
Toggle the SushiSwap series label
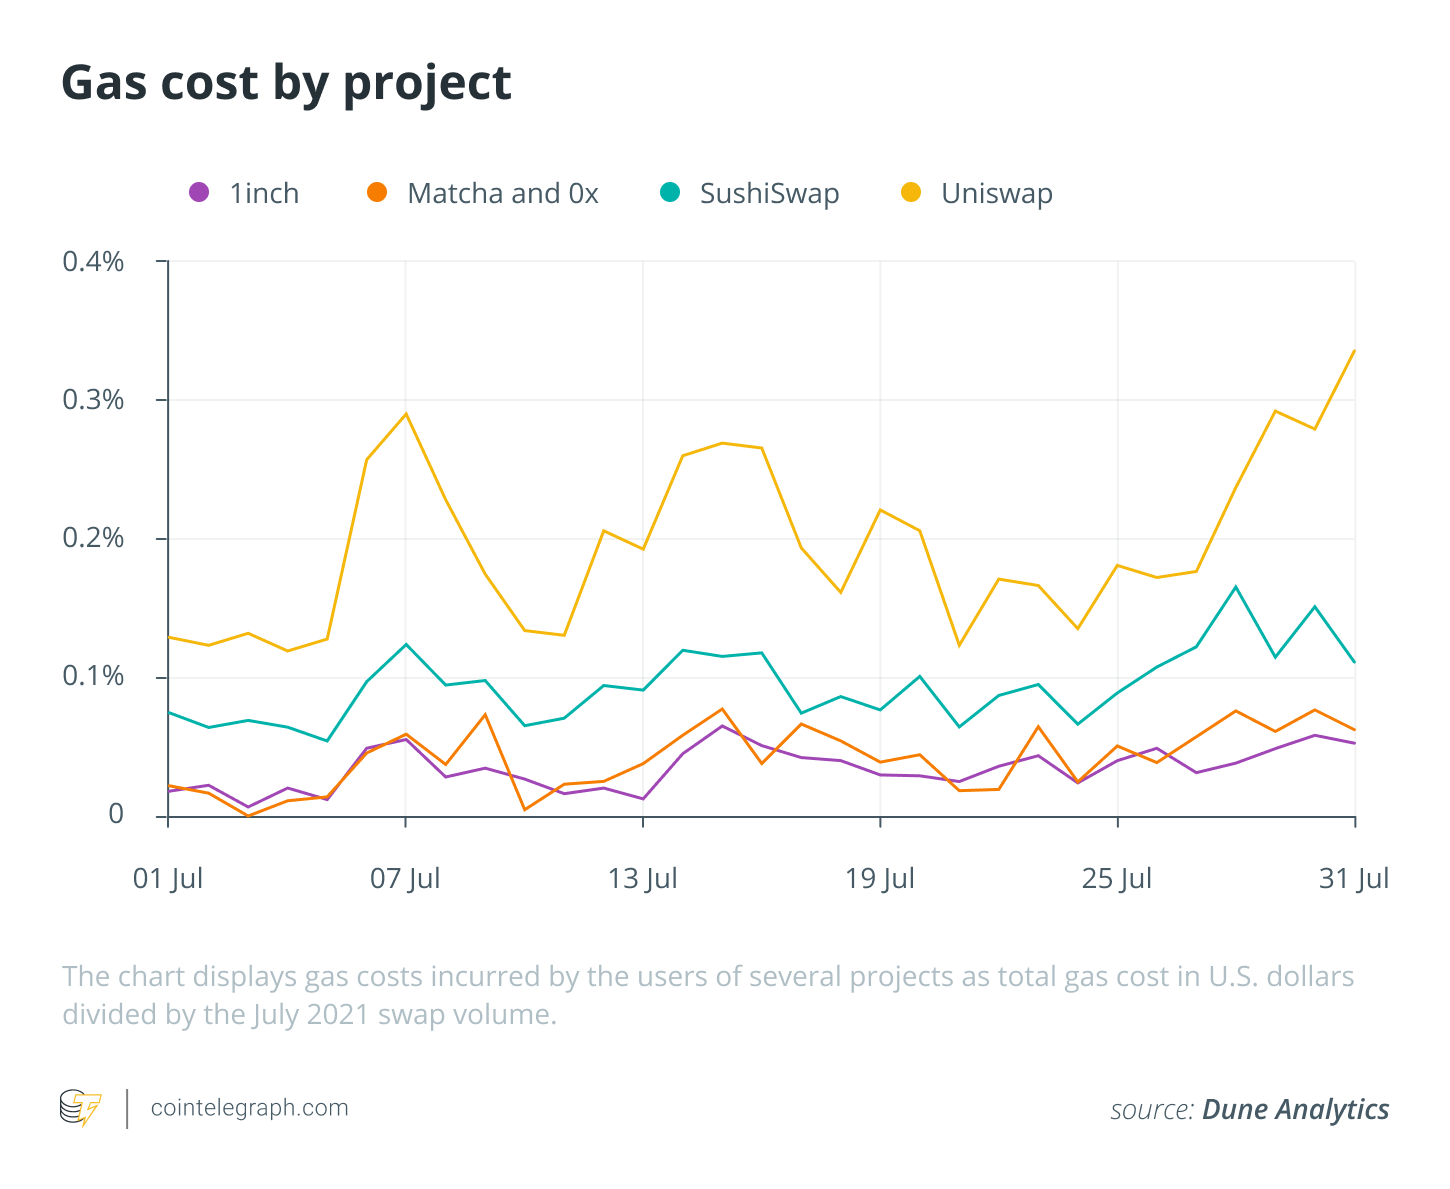click(x=769, y=193)
